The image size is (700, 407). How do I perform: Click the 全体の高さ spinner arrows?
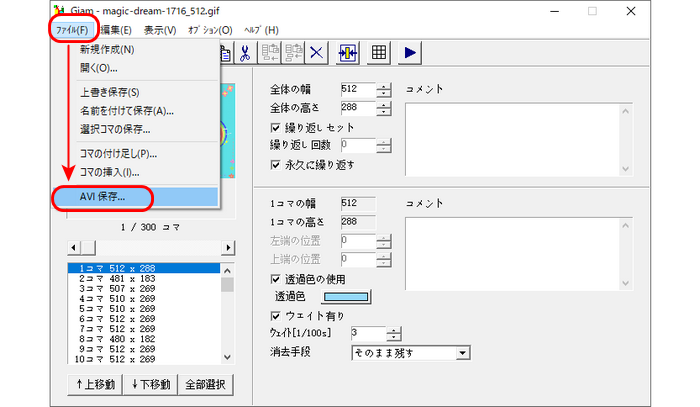click(383, 108)
